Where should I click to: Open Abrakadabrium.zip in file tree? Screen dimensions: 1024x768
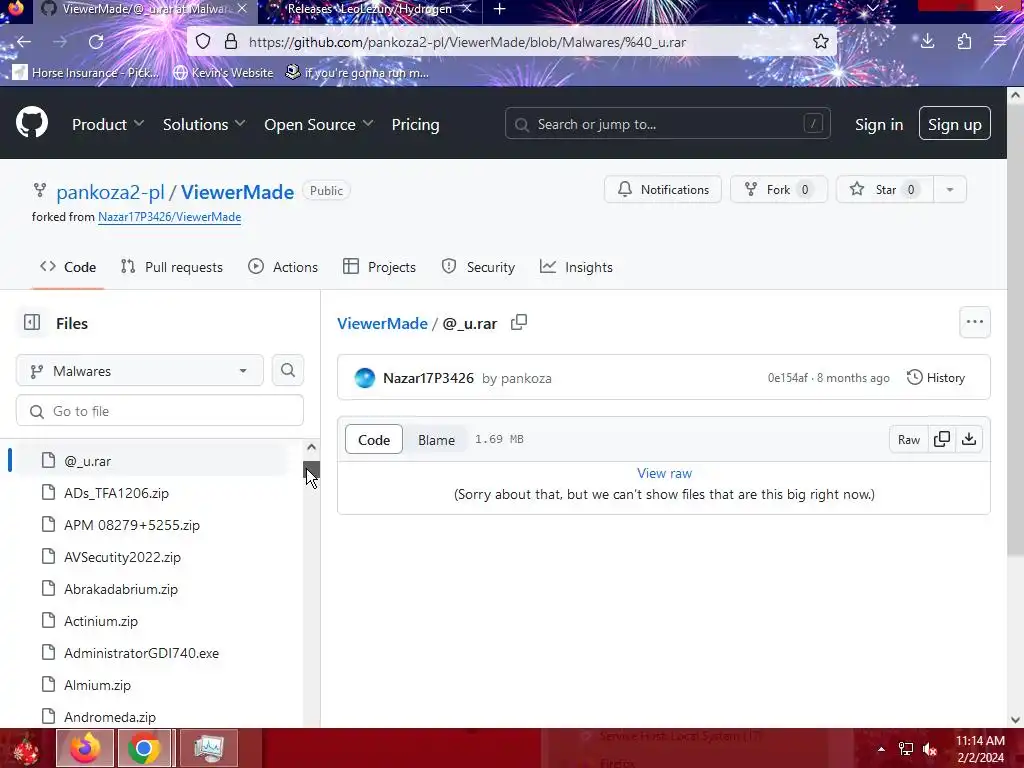click(121, 589)
